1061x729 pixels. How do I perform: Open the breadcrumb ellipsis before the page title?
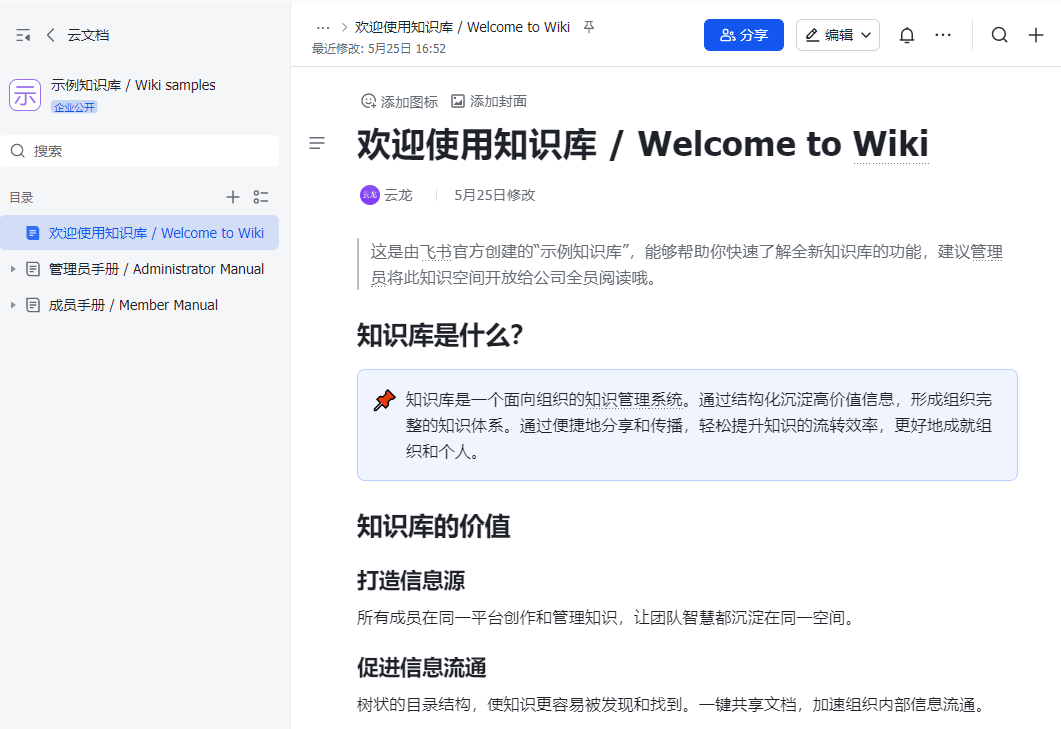coord(324,27)
